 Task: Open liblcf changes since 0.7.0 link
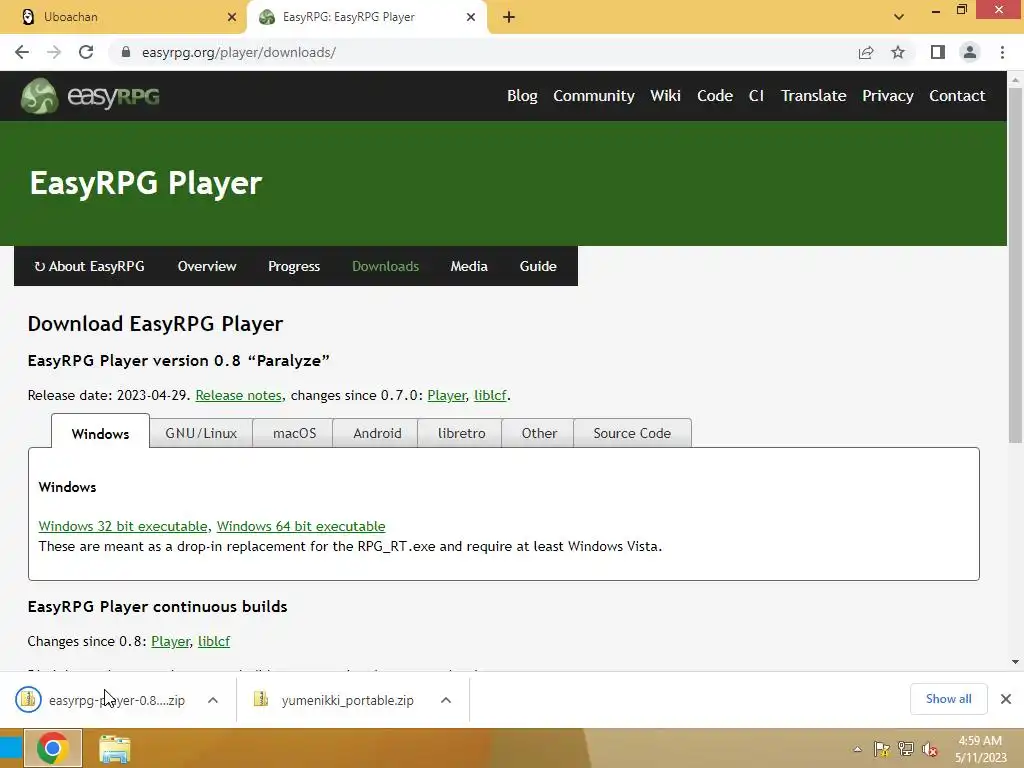490,396
